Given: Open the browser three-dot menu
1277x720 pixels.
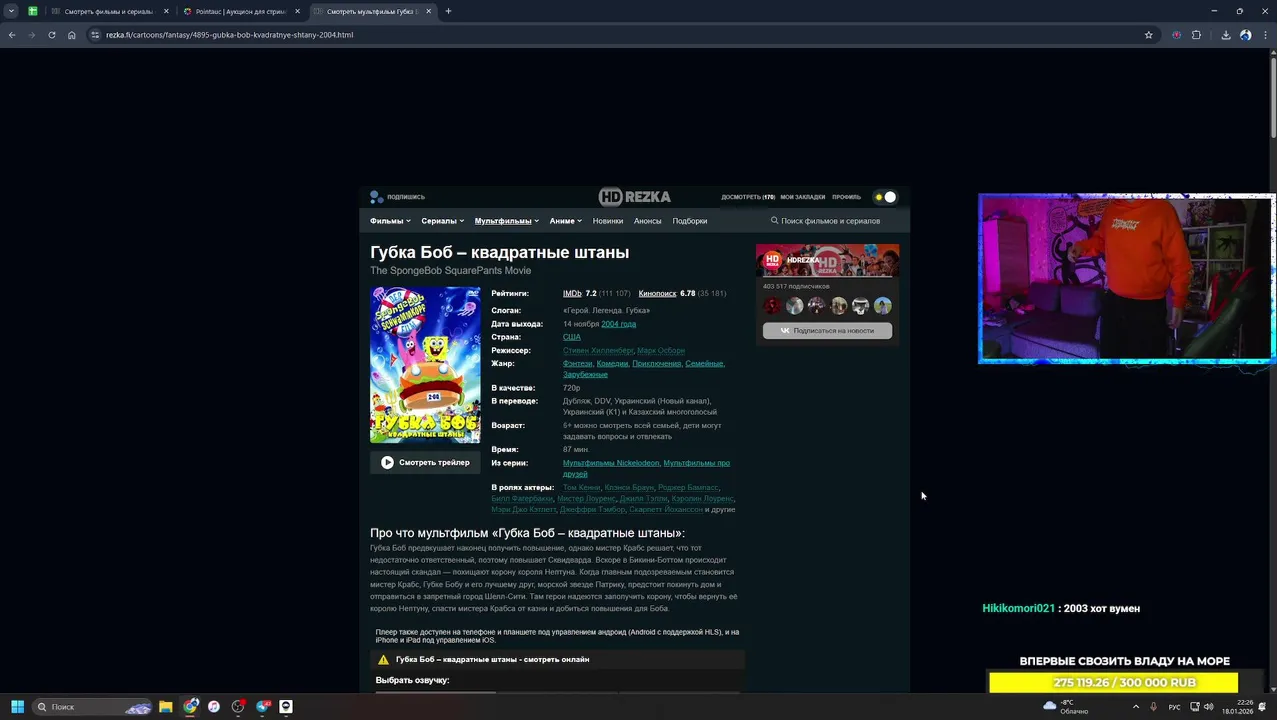Looking at the screenshot, I should pyautogui.click(x=1264, y=35).
